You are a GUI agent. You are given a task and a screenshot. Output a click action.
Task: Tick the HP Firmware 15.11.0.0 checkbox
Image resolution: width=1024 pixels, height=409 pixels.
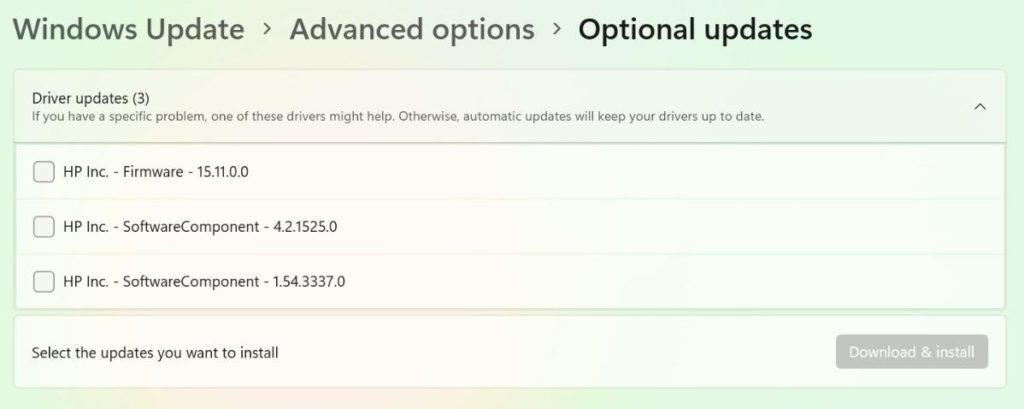click(44, 172)
